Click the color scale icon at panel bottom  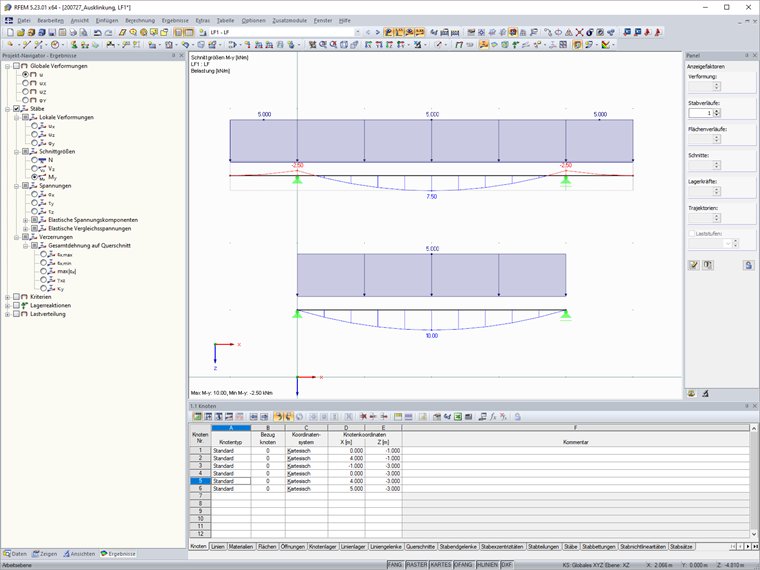[x=692, y=394]
